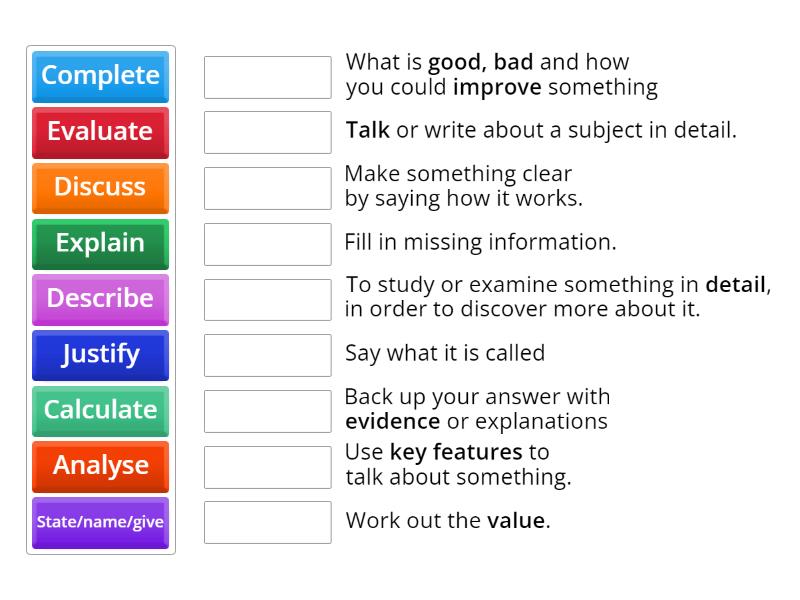Click the red-orange Analyse tile

click(100, 466)
